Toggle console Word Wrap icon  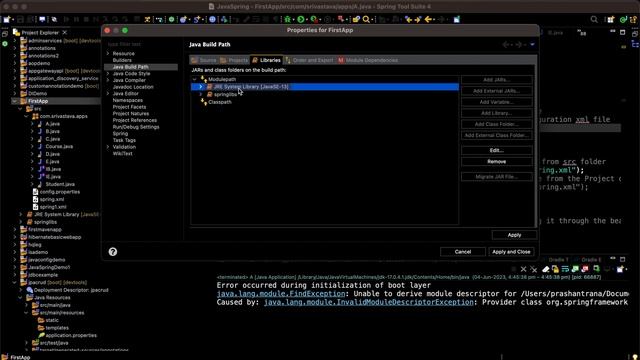pos(565,269)
